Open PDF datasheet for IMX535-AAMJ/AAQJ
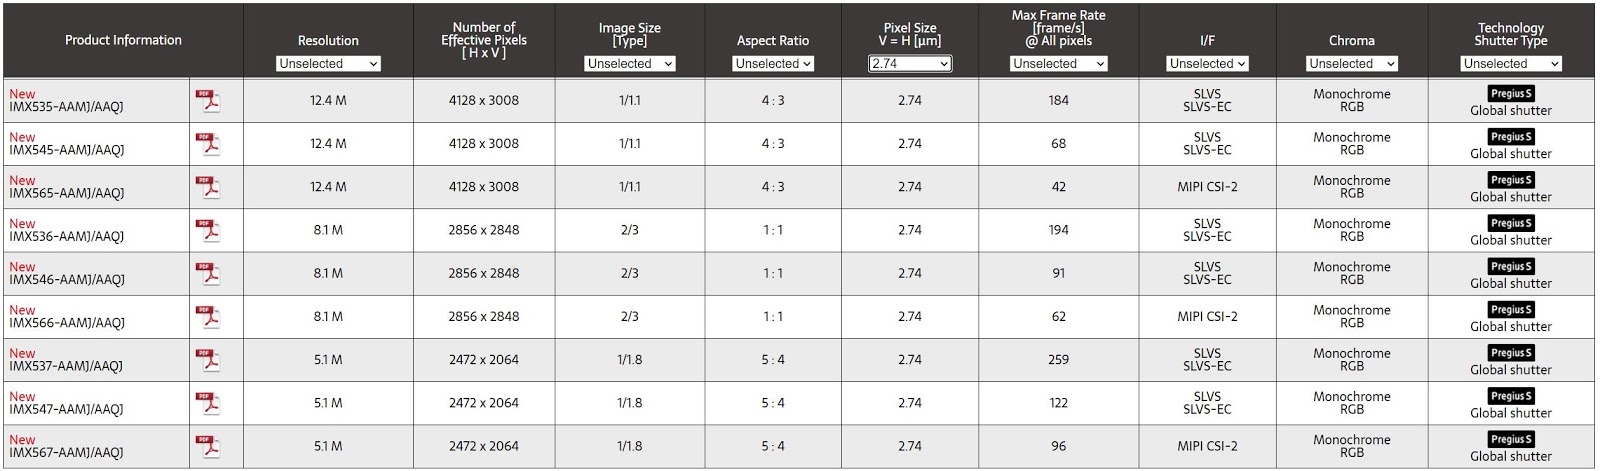 coord(207,100)
